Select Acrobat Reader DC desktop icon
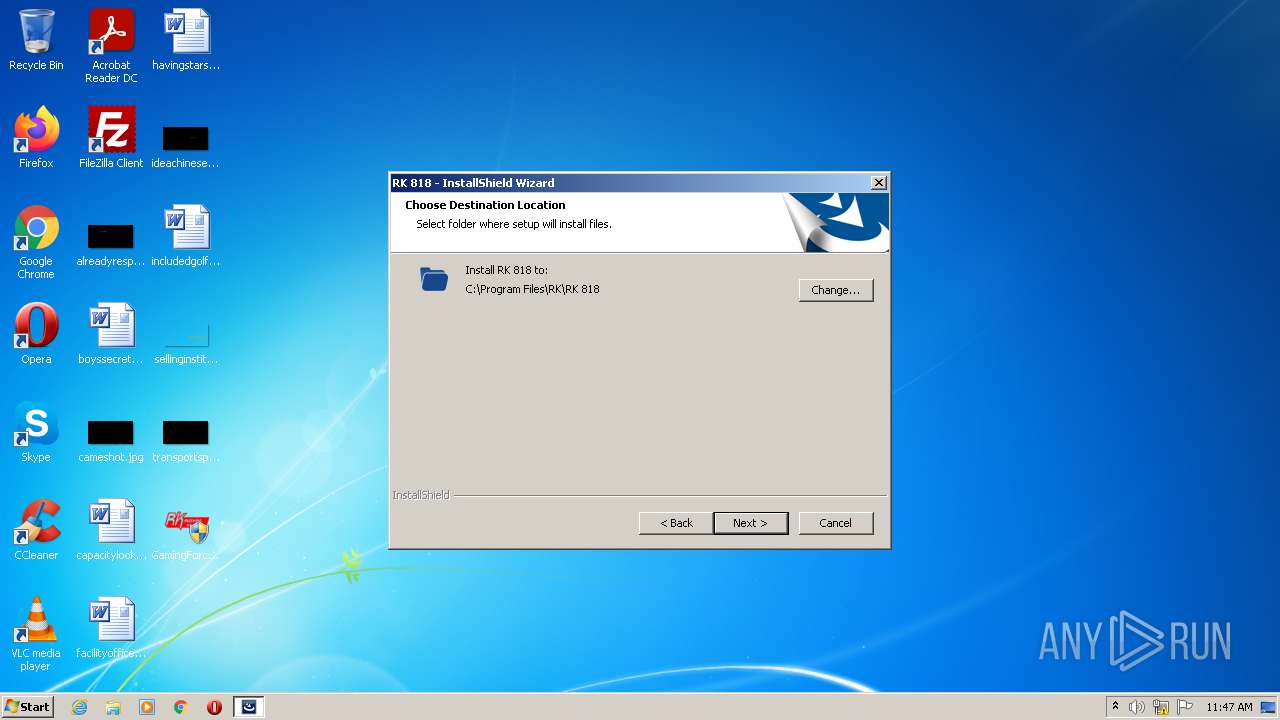Screen dimensions: 1280x720 (111, 45)
